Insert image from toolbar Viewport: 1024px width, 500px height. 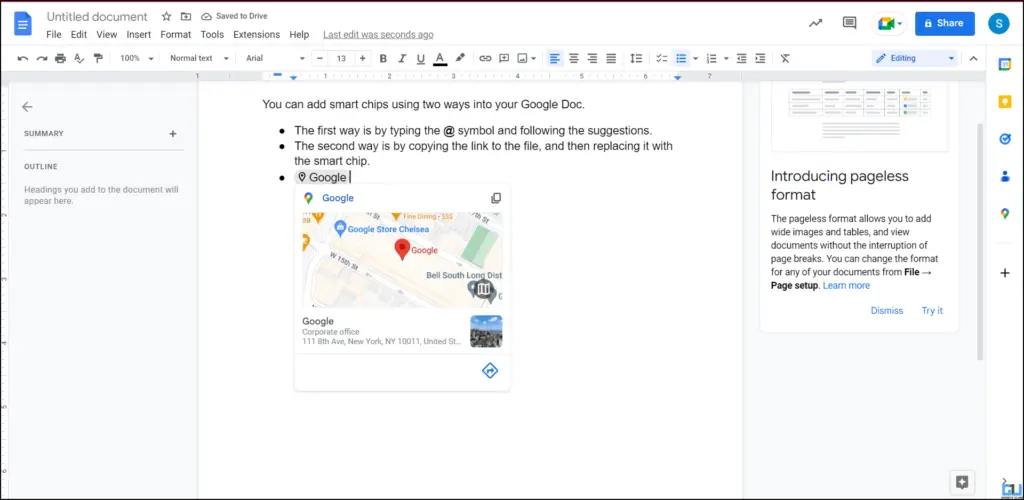(x=522, y=58)
